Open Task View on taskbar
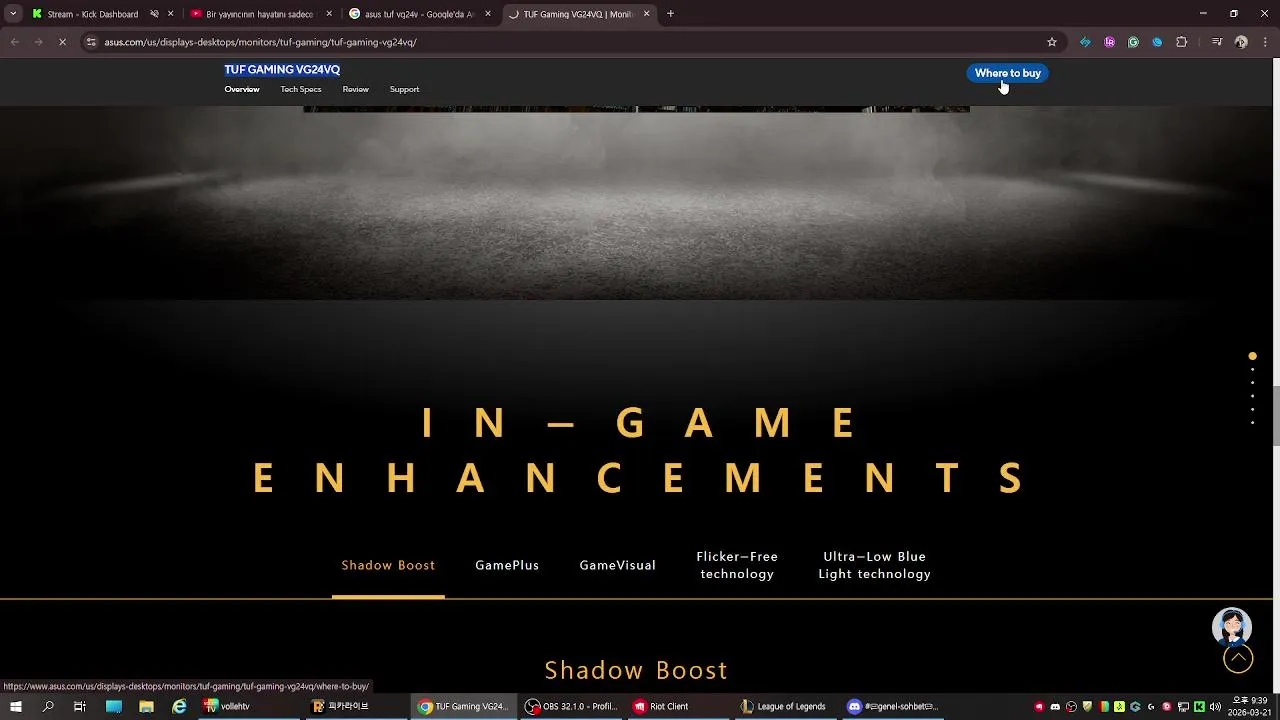Viewport: 1280px width, 720px height. pos(80,706)
